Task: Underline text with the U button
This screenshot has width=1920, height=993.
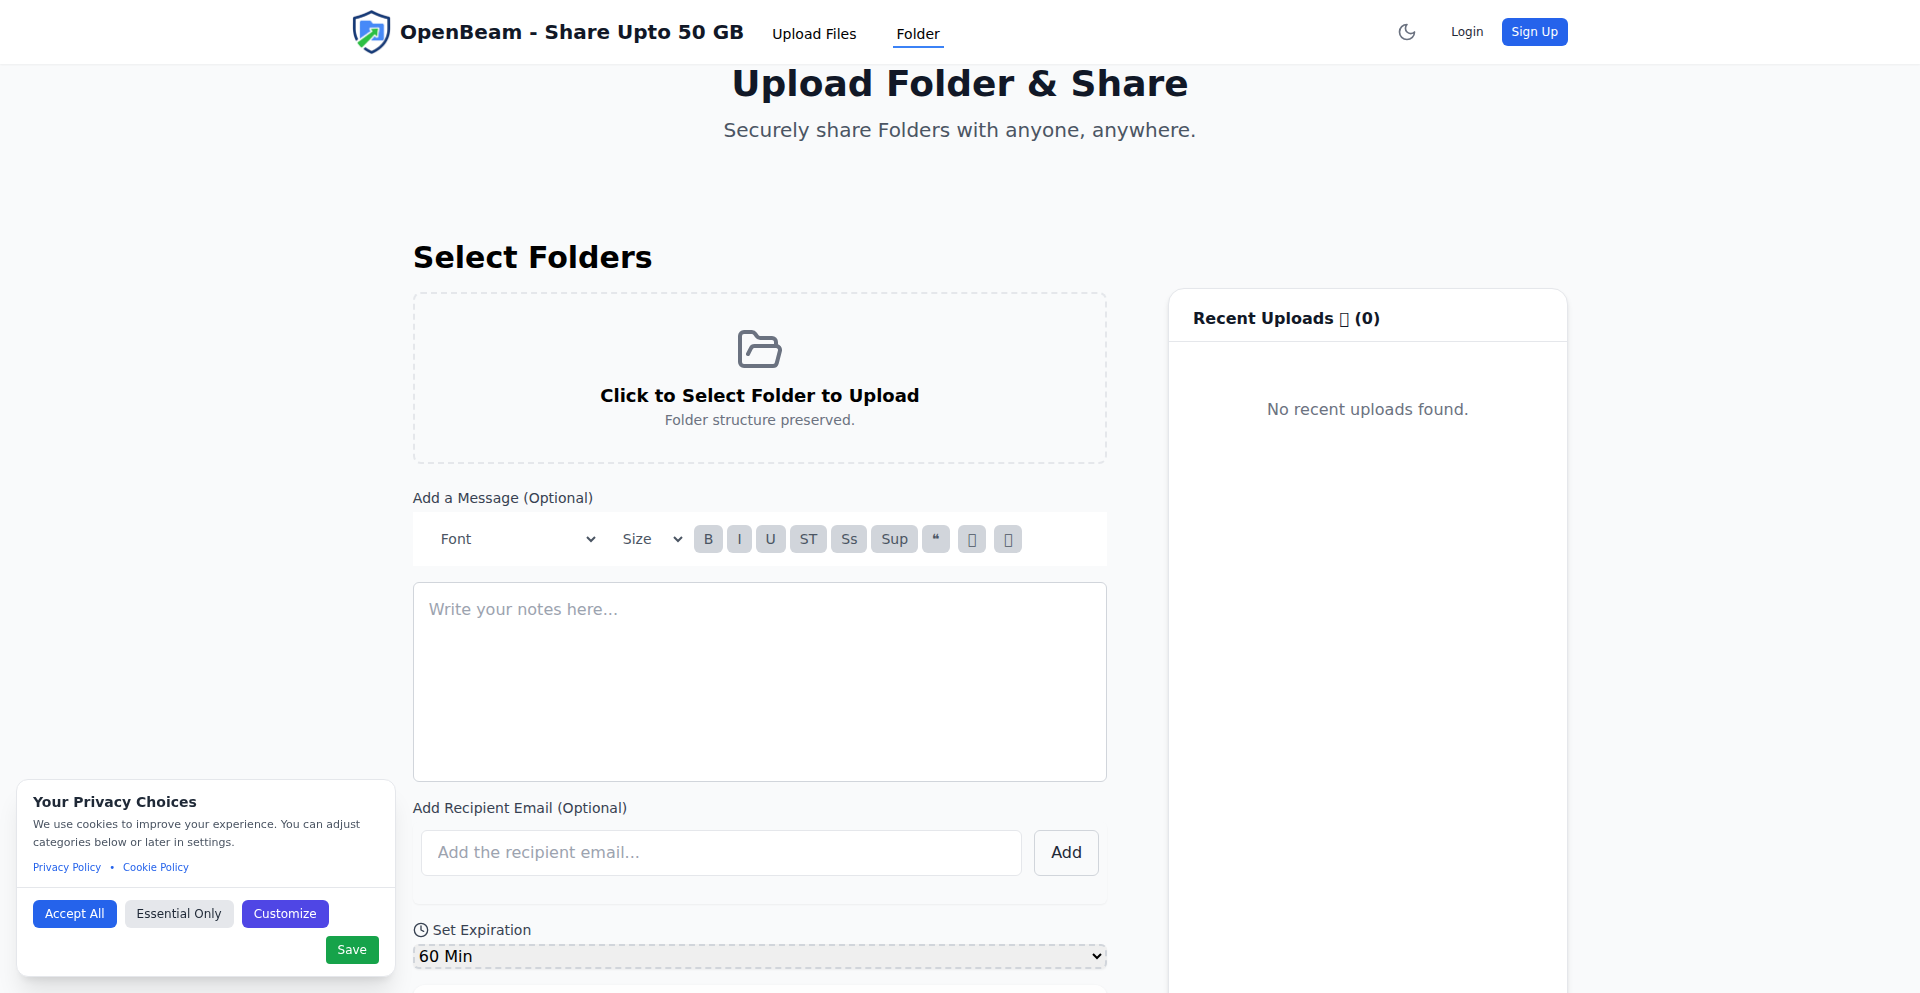Action: point(770,539)
